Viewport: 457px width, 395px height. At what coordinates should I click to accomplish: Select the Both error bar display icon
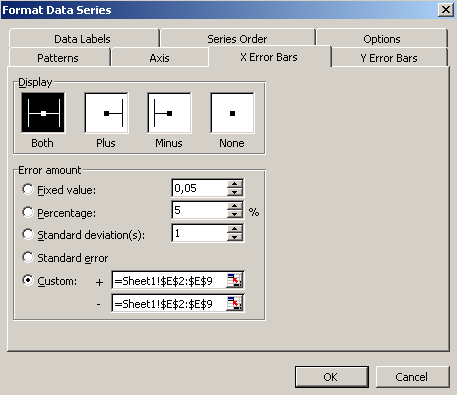point(43,113)
